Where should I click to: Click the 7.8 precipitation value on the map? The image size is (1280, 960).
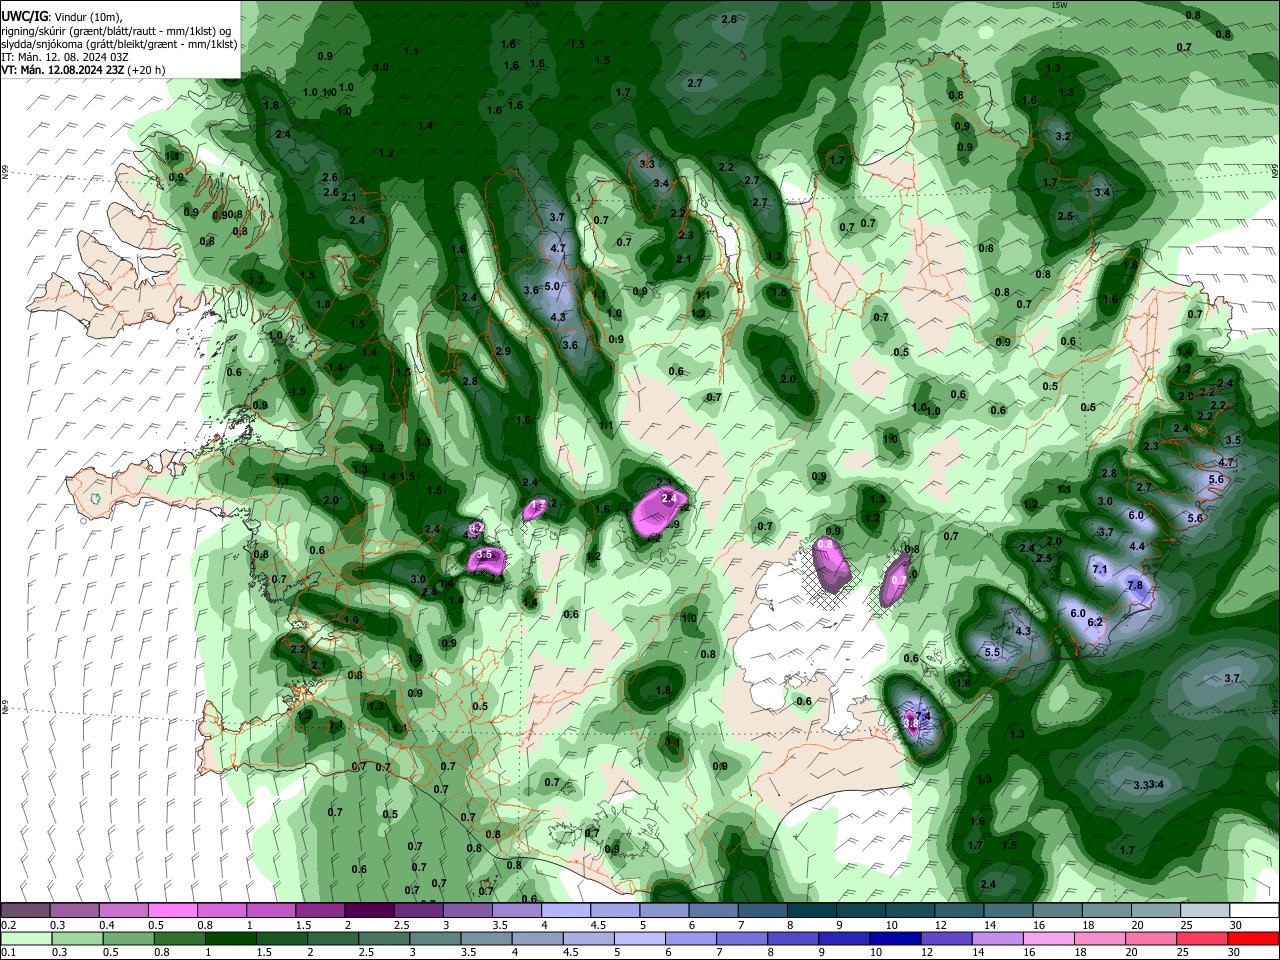point(1134,585)
